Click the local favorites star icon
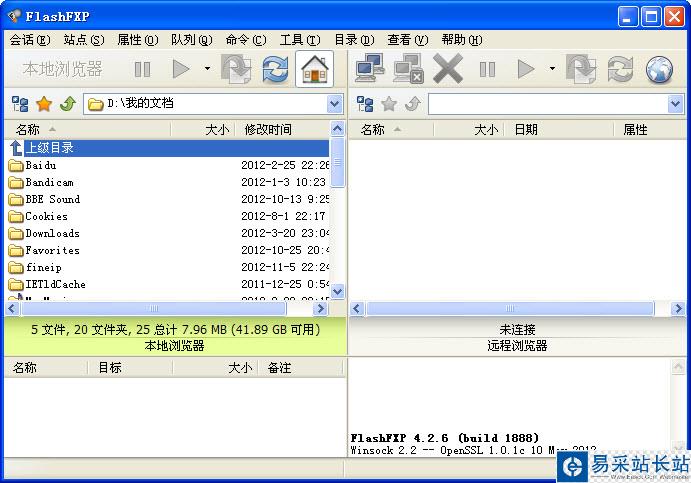Viewport: 691px width, 483px height. coord(44,104)
